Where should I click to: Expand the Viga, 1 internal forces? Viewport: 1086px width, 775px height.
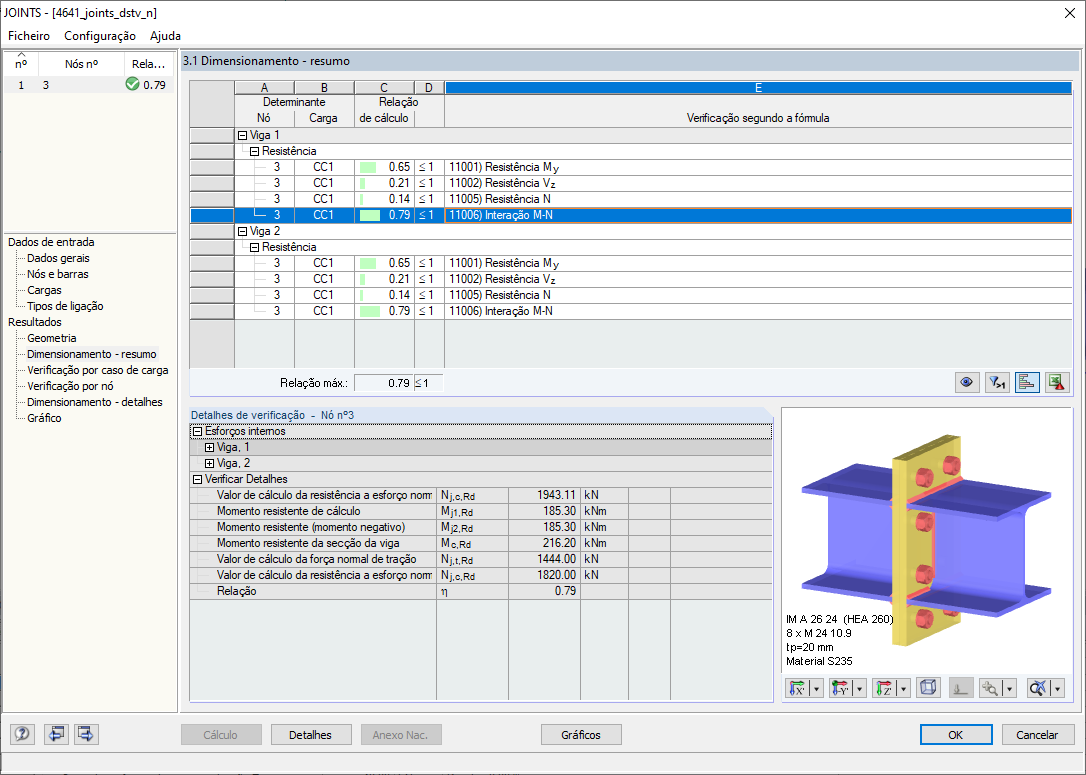click(209, 447)
